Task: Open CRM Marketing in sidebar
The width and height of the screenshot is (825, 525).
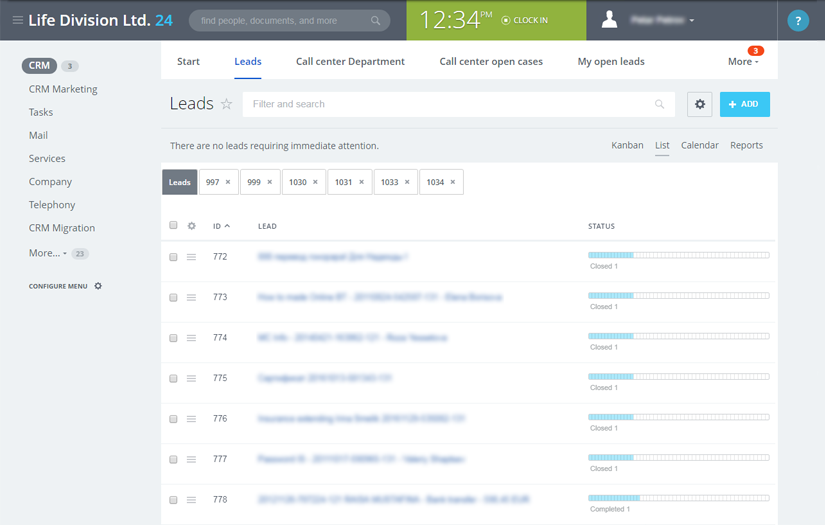Action: click(63, 89)
